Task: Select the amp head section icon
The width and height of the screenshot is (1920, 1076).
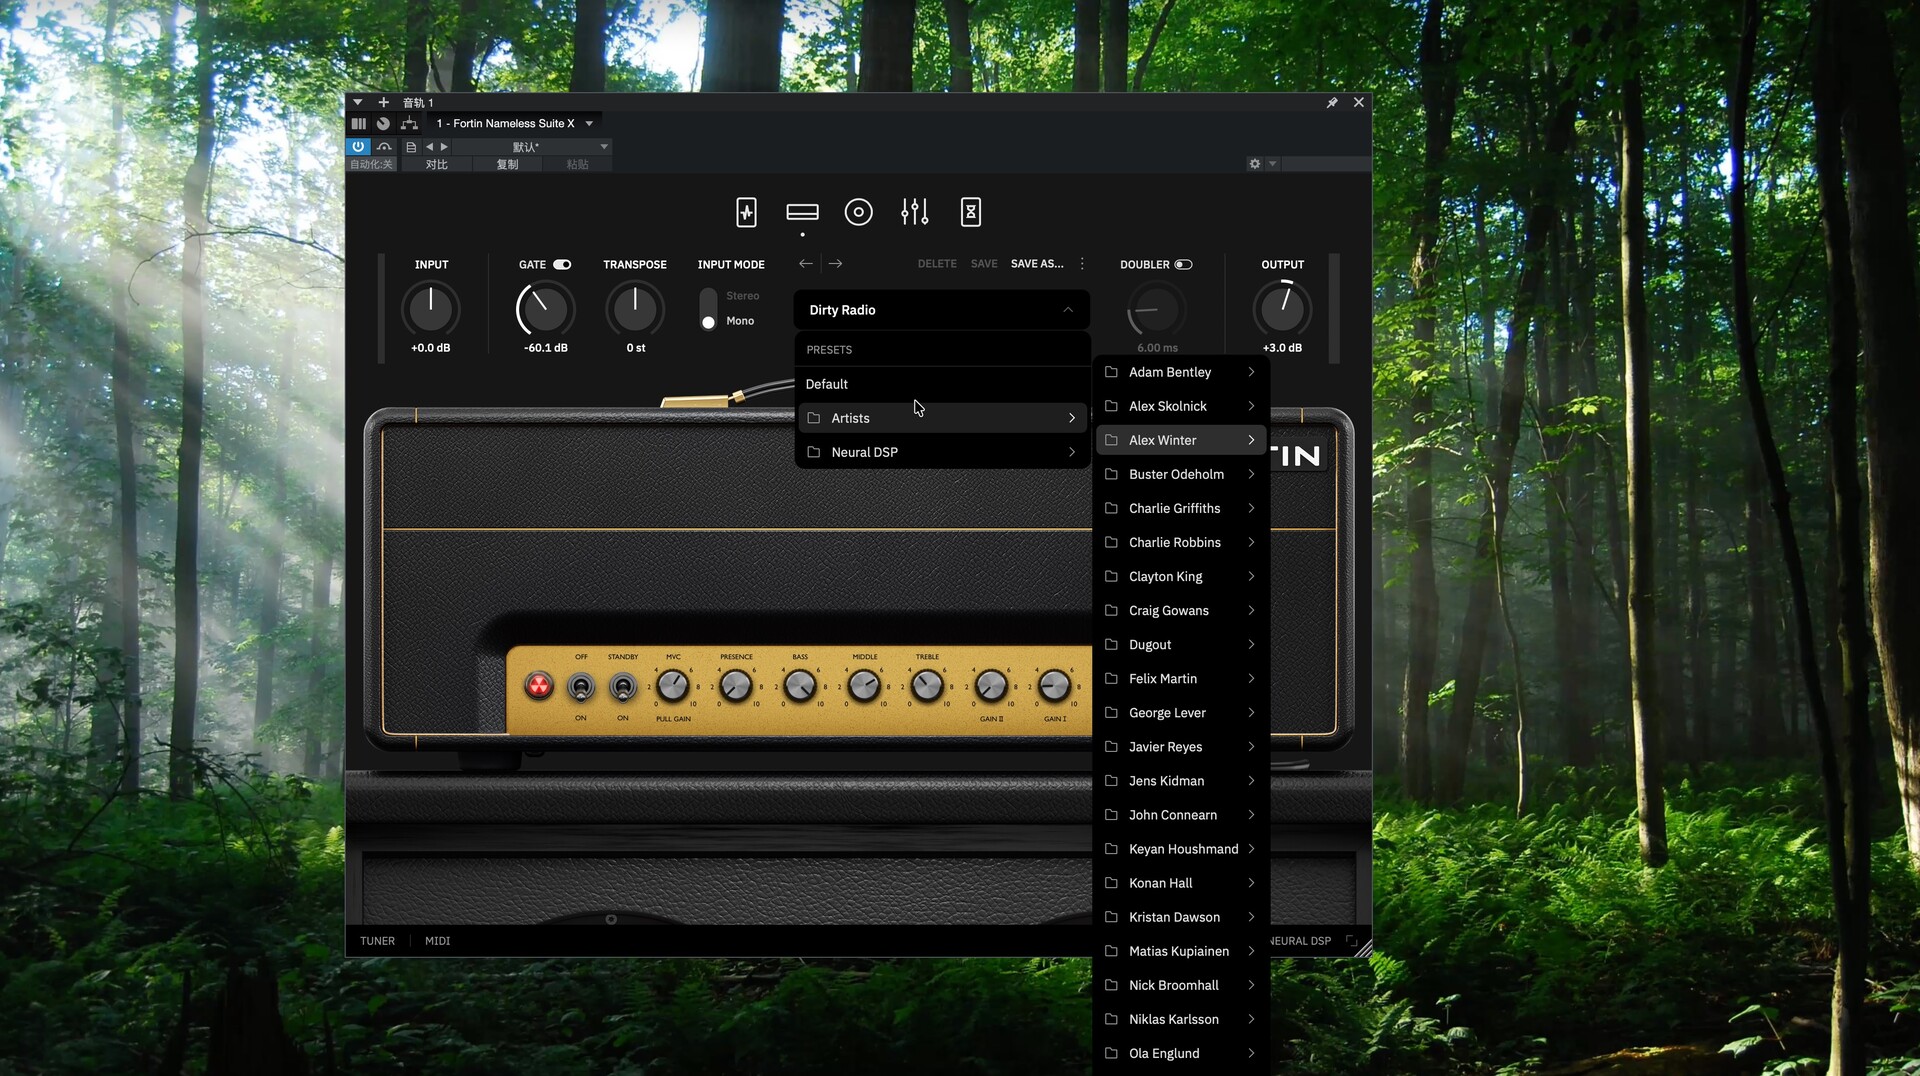Action: point(802,212)
